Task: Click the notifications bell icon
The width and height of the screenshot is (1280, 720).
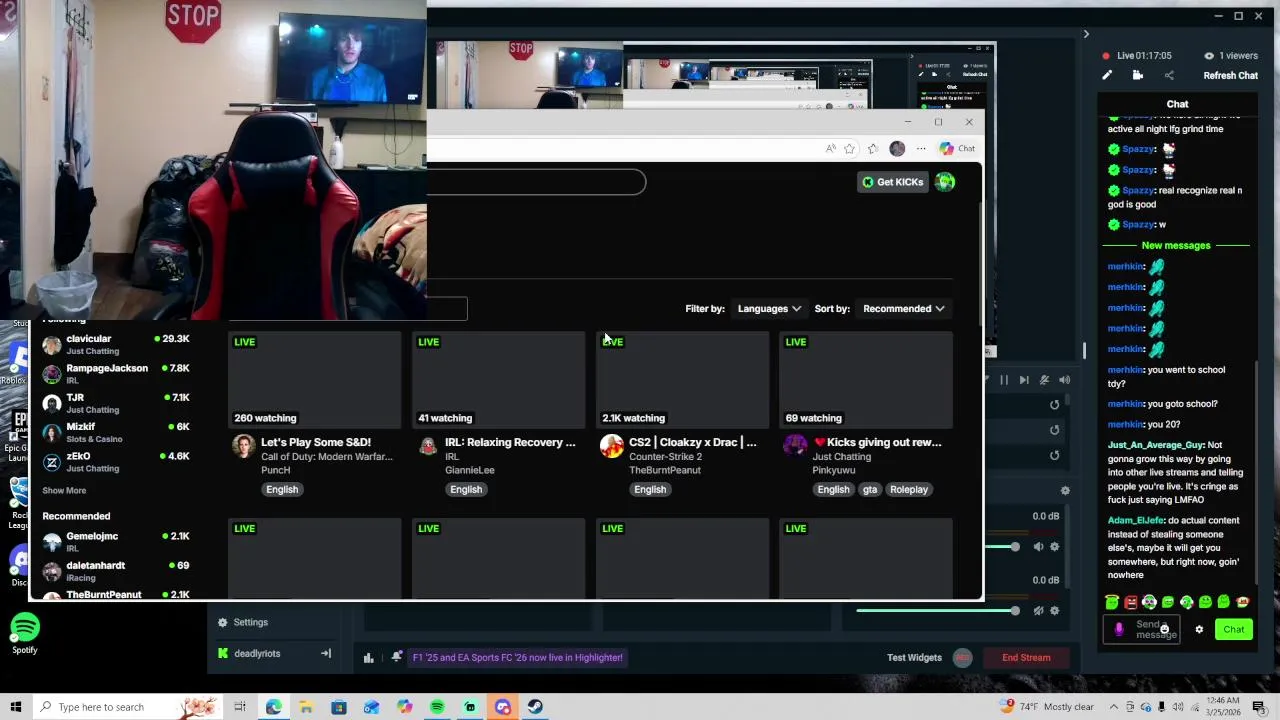Action: 397,657
